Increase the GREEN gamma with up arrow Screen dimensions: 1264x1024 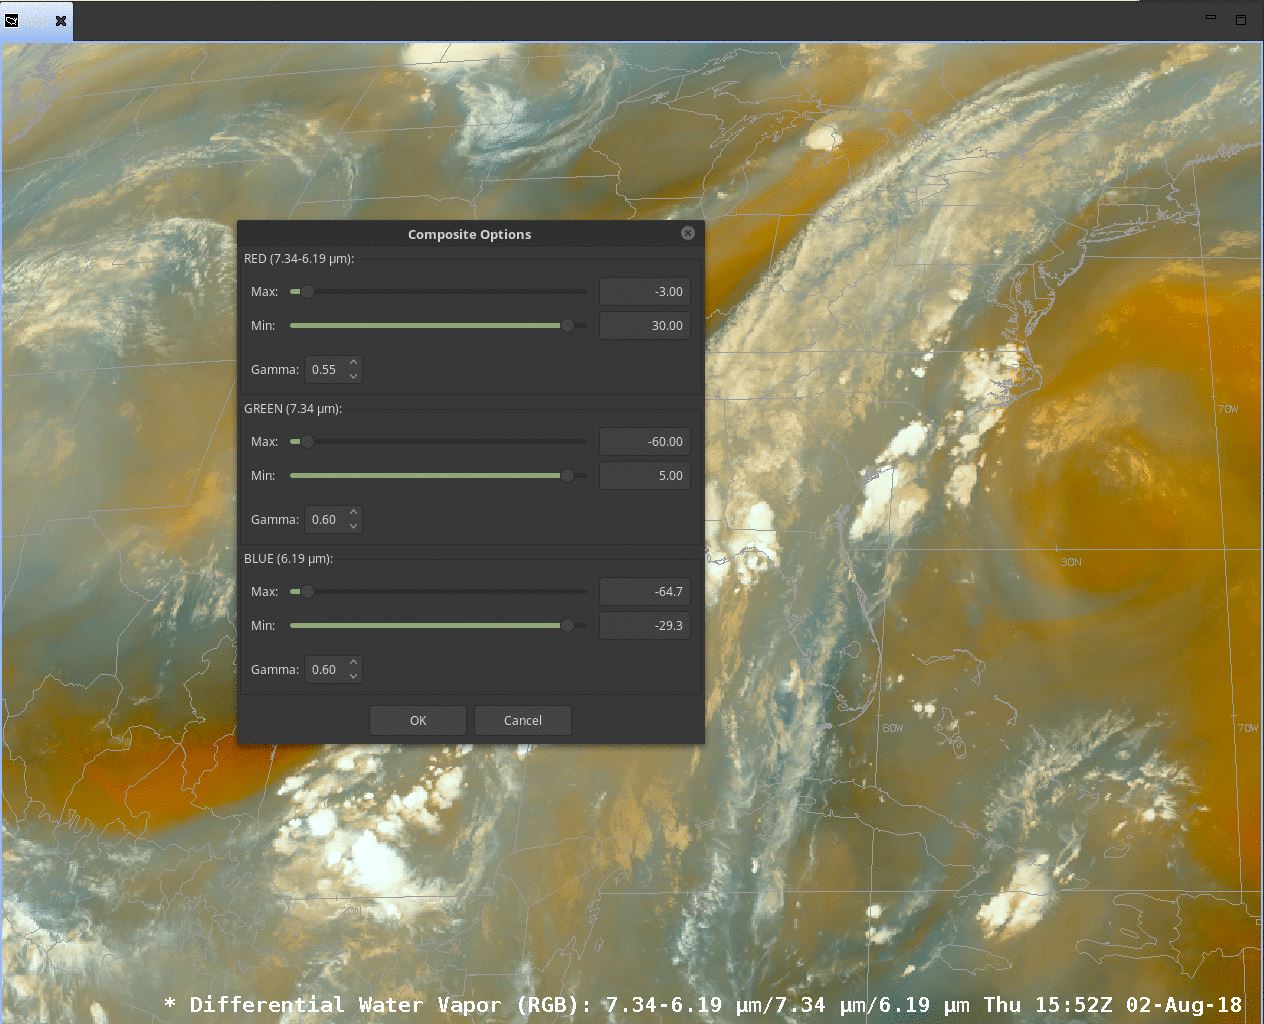tap(353, 512)
